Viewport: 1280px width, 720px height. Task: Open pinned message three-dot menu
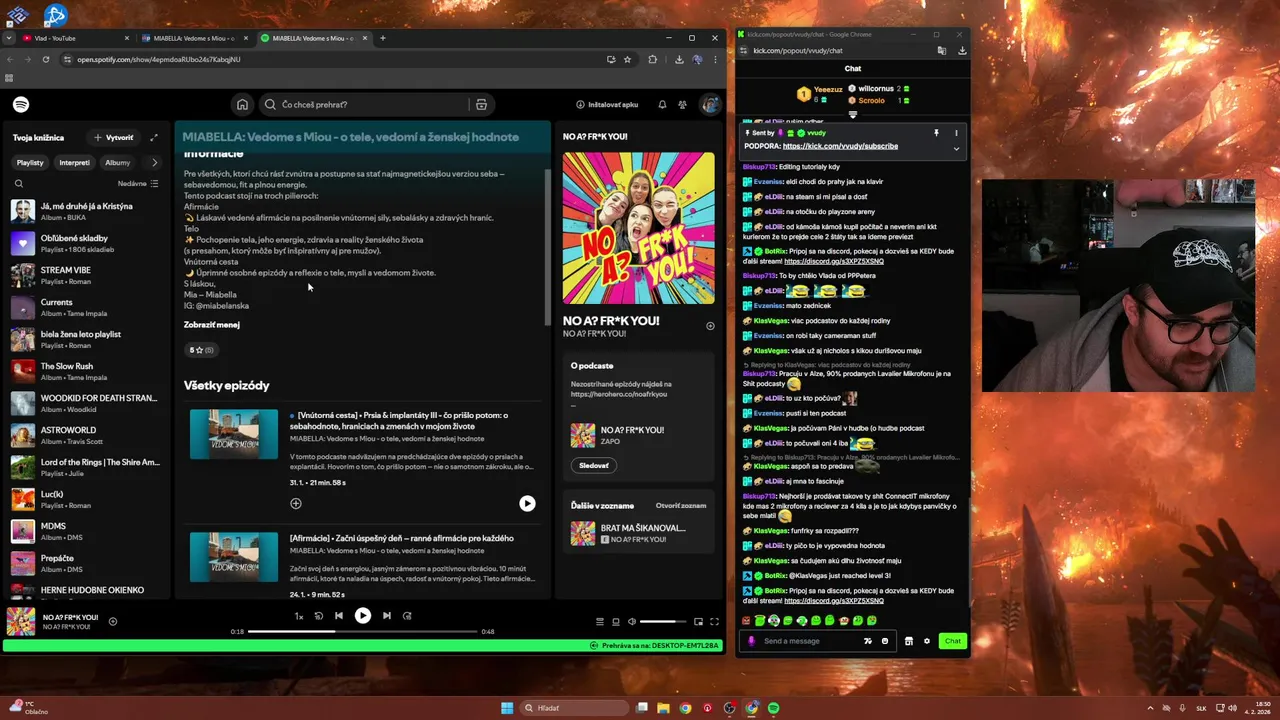(x=956, y=133)
